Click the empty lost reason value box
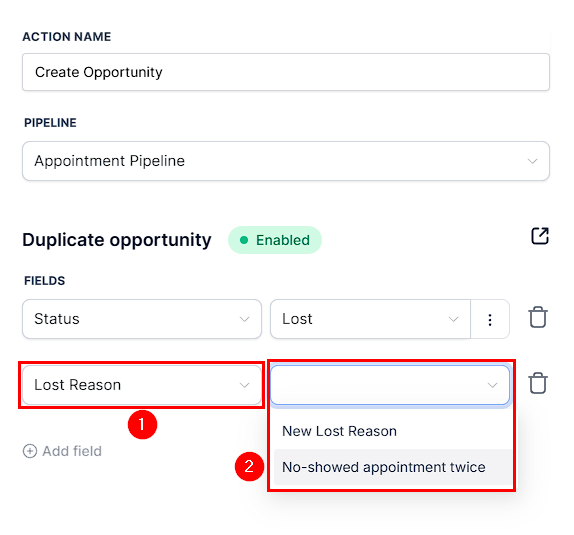Viewport: 574px width, 535px height. coord(390,385)
